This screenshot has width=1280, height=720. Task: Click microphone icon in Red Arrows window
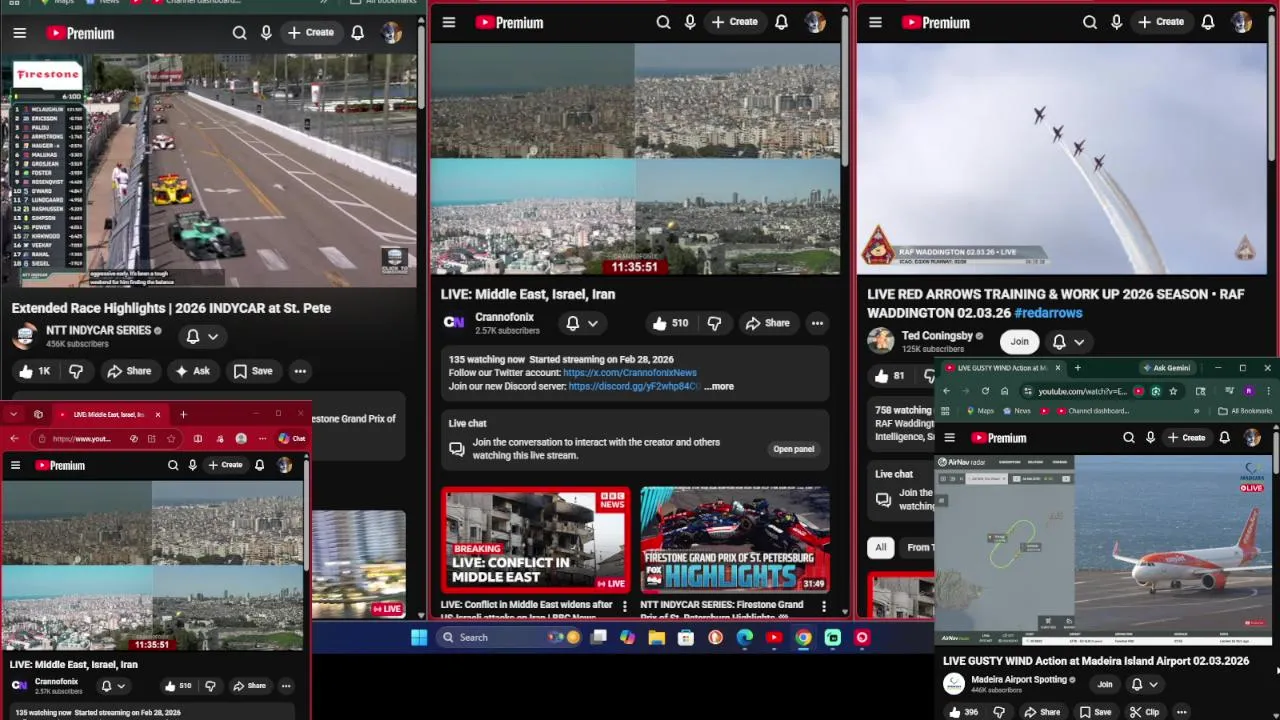[x=1117, y=22]
